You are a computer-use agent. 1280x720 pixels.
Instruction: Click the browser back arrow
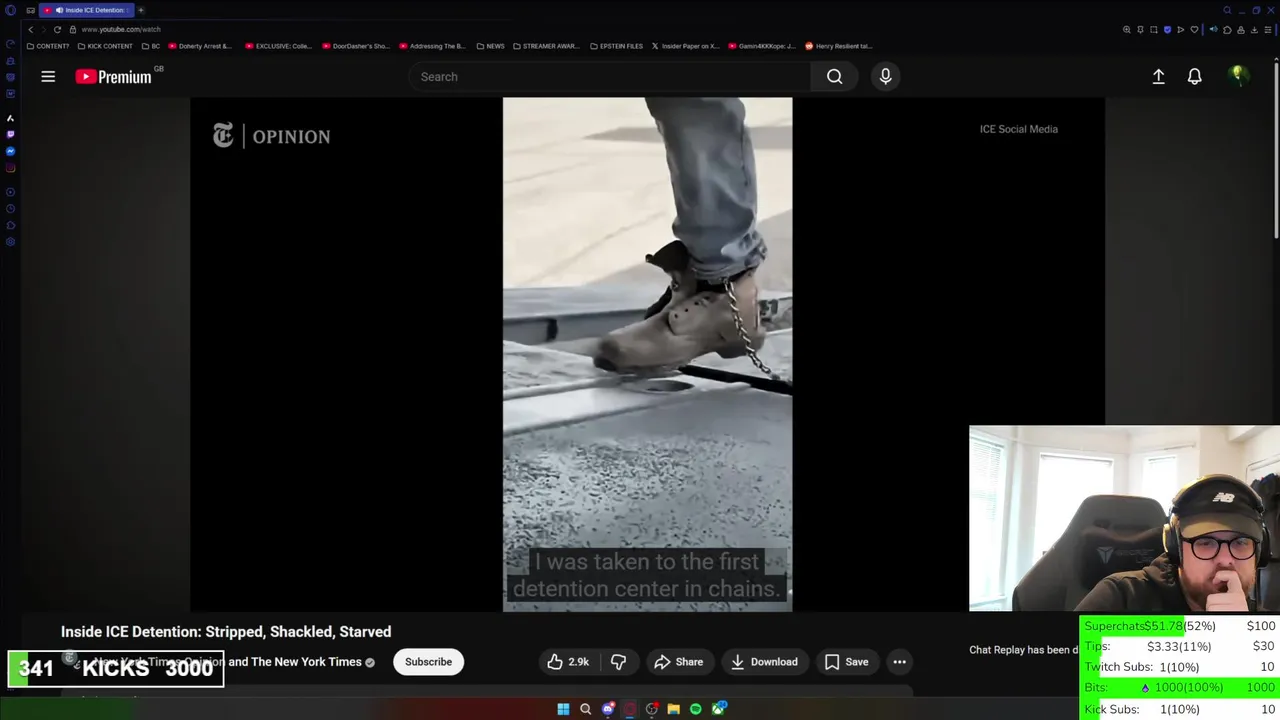[31, 29]
